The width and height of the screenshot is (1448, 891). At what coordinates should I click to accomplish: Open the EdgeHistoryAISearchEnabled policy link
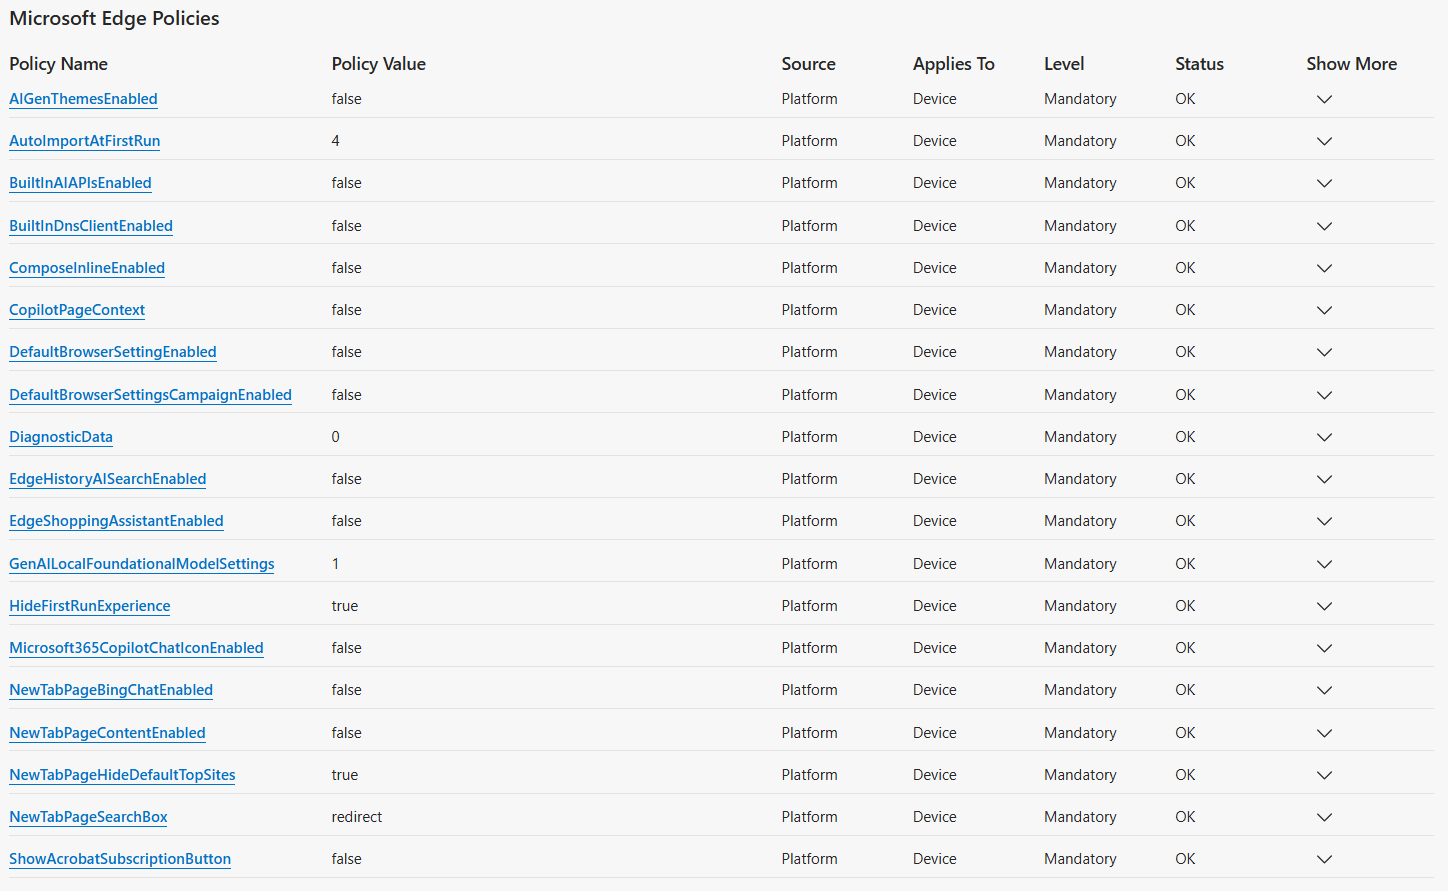point(107,479)
